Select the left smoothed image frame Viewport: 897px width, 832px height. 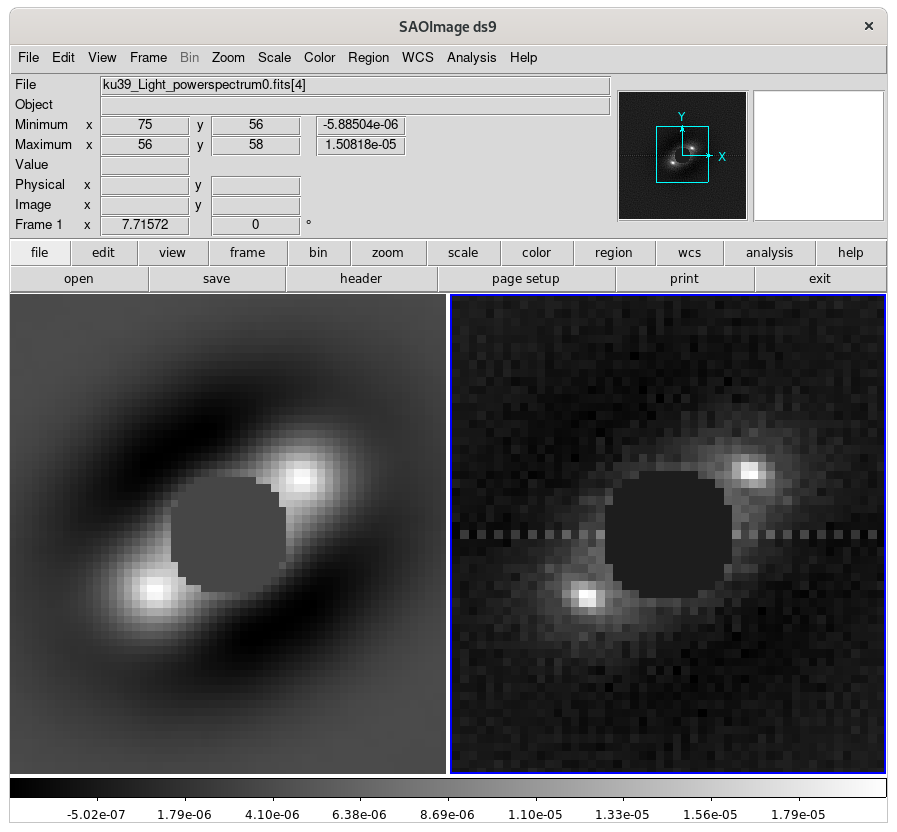pyautogui.click(x=228, y=534)
